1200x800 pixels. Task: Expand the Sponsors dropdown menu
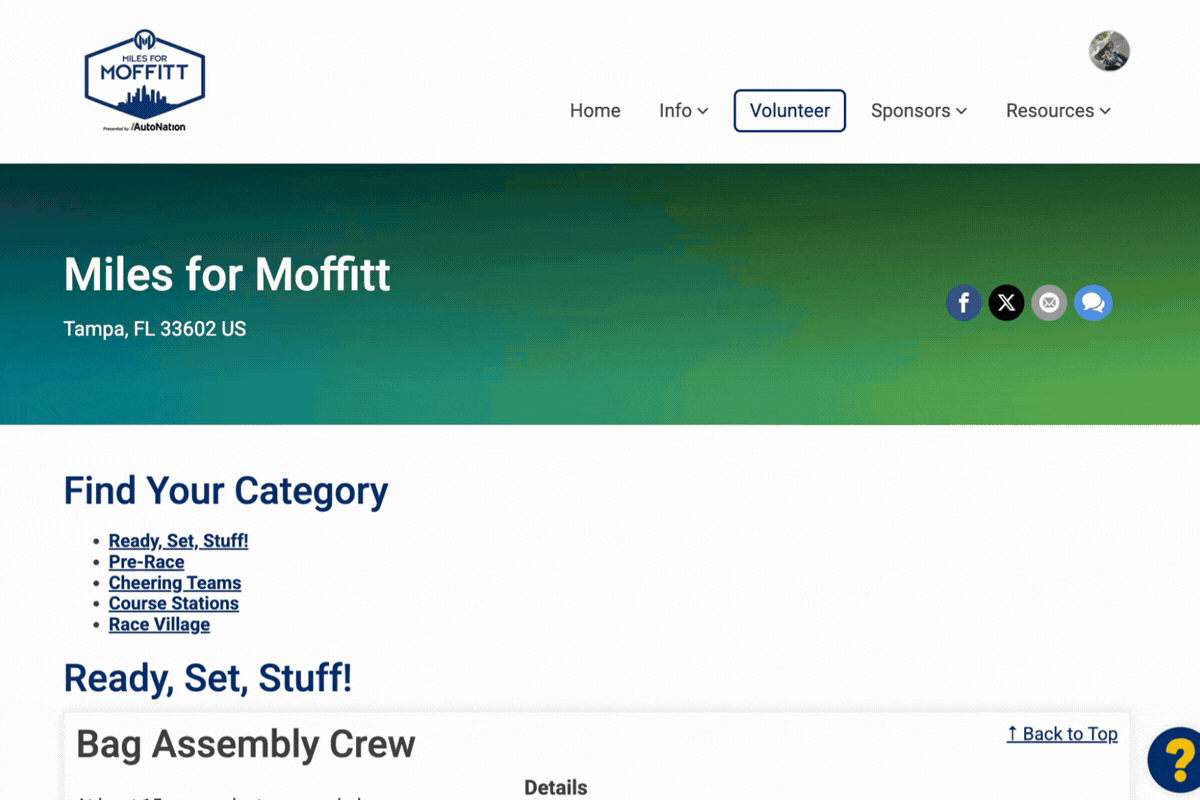coord(918,111)
